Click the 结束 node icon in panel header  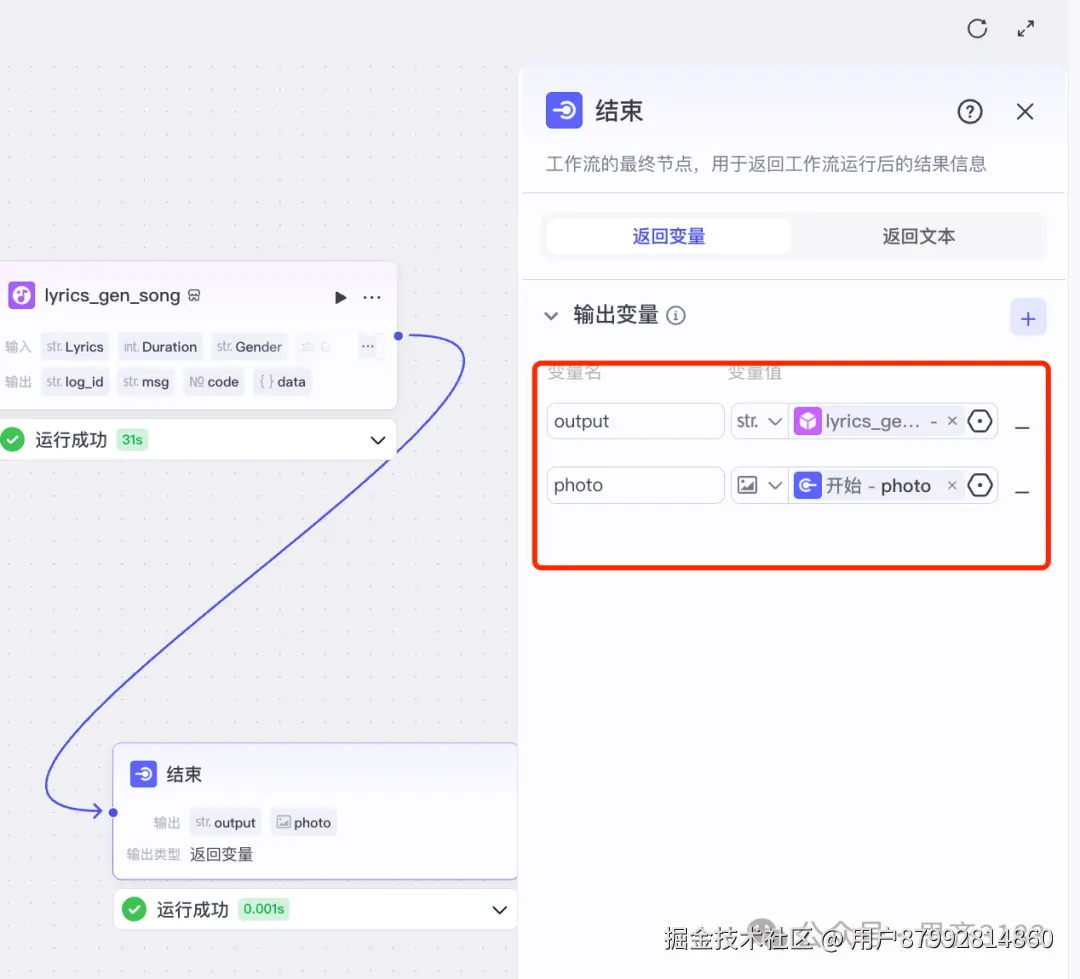point(564,110)
